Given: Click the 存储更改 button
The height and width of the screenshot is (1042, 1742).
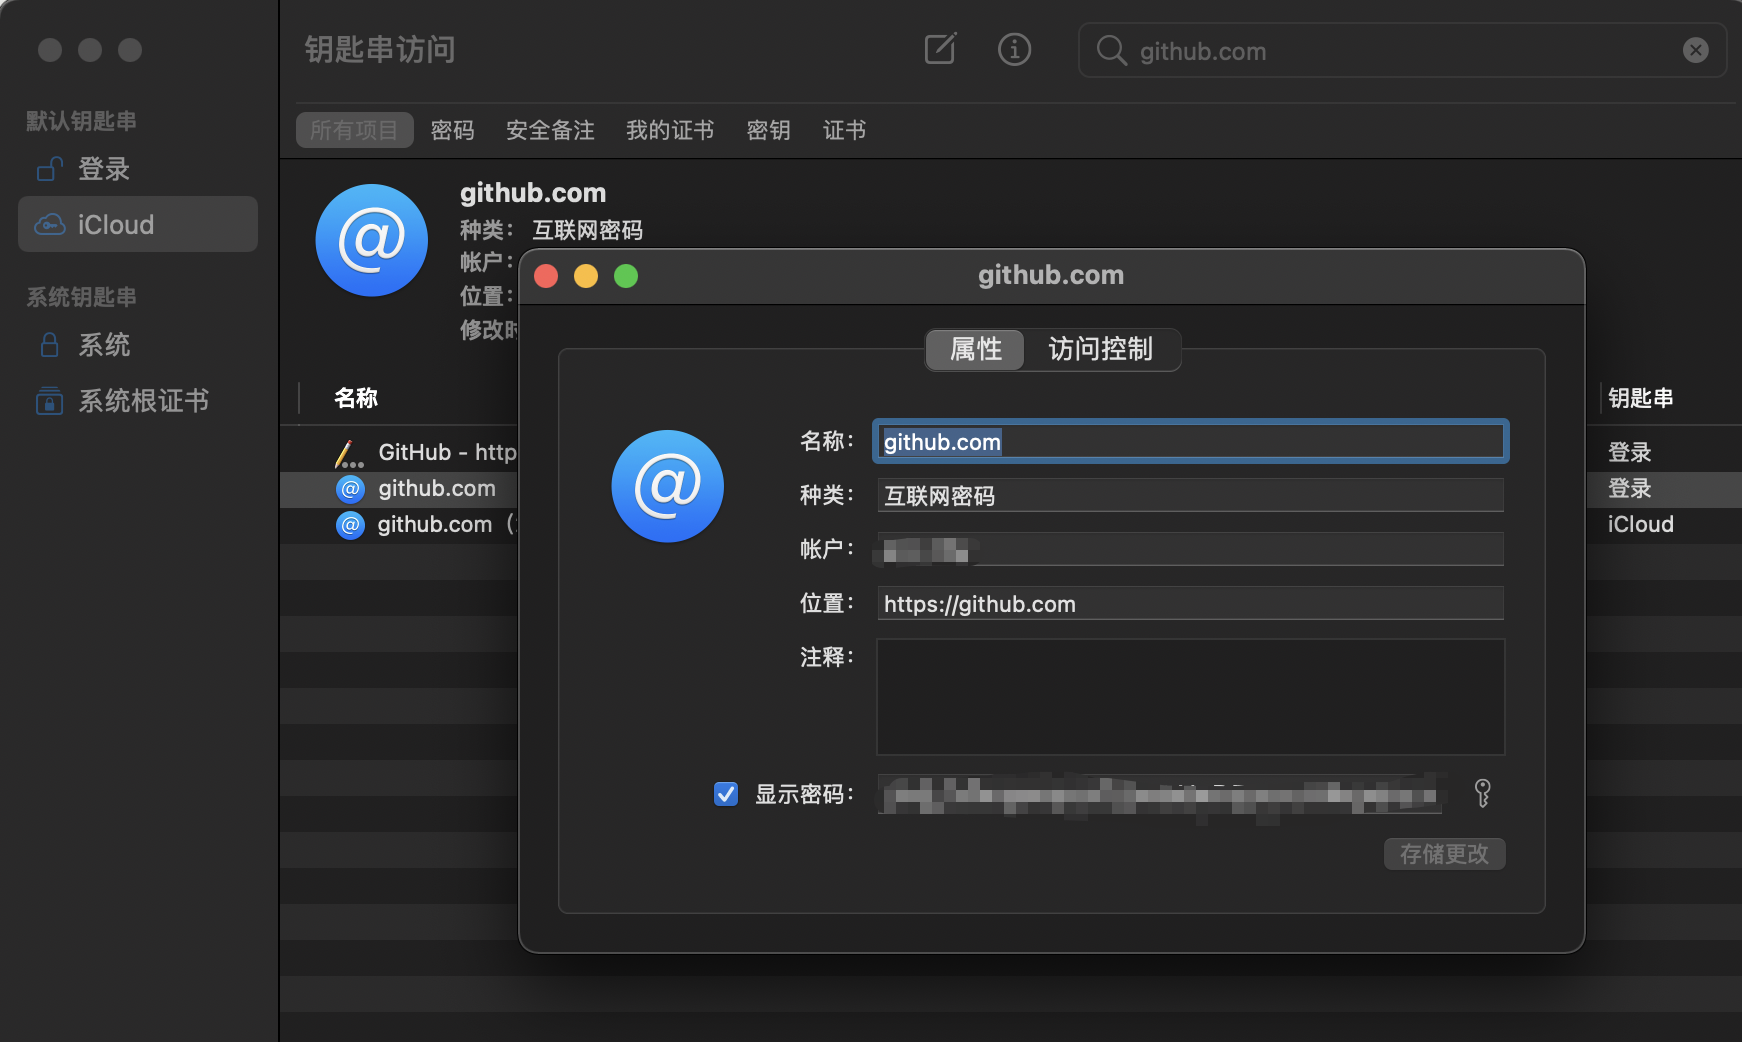Looking at the screenshot, I should coord(1444,854).
